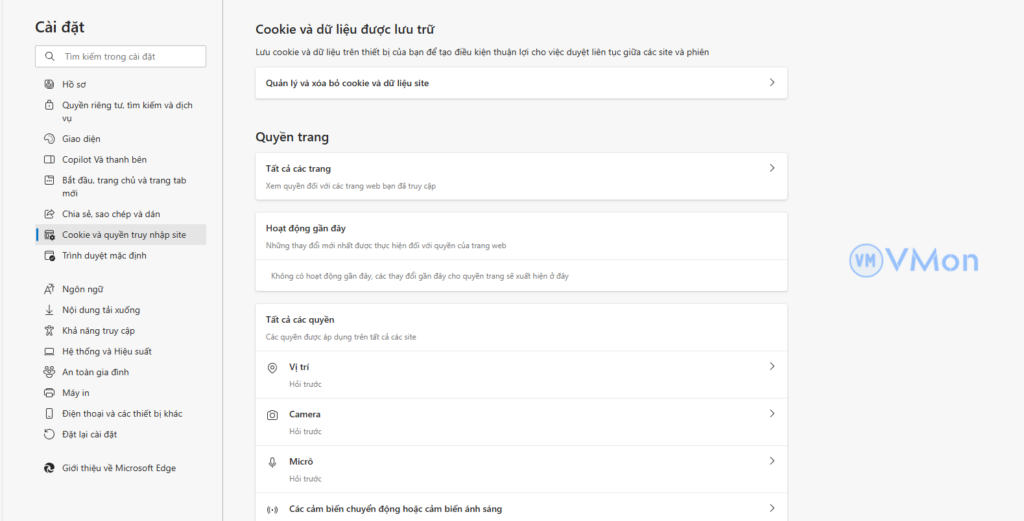The height and width of the screenshot is (521, 1024).
Task: Open Tất cả các trang chevron arrow
Action: pyautogui.click(x=772, y=168)
